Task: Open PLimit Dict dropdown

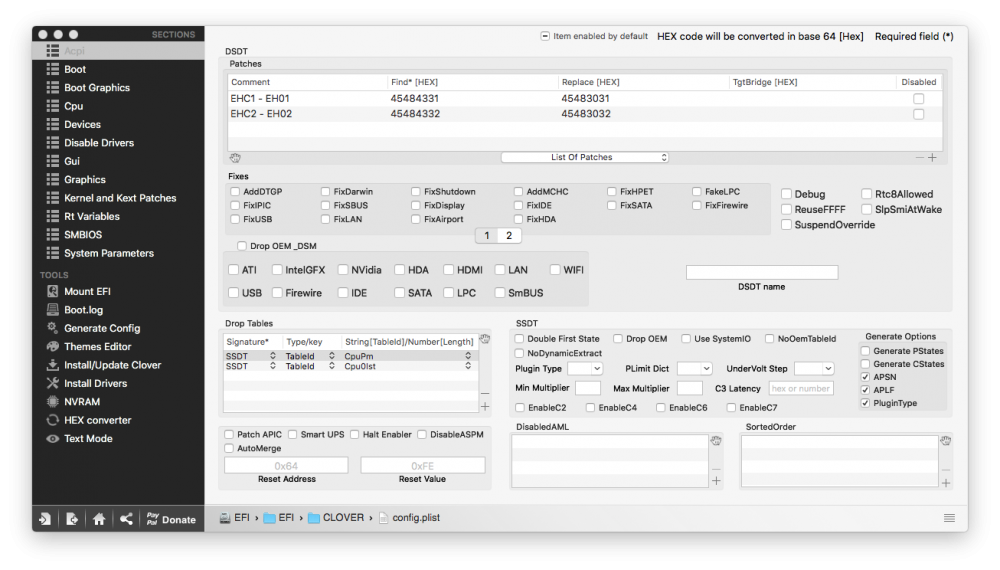Action: pyautogui.click(x=695, y=369)
